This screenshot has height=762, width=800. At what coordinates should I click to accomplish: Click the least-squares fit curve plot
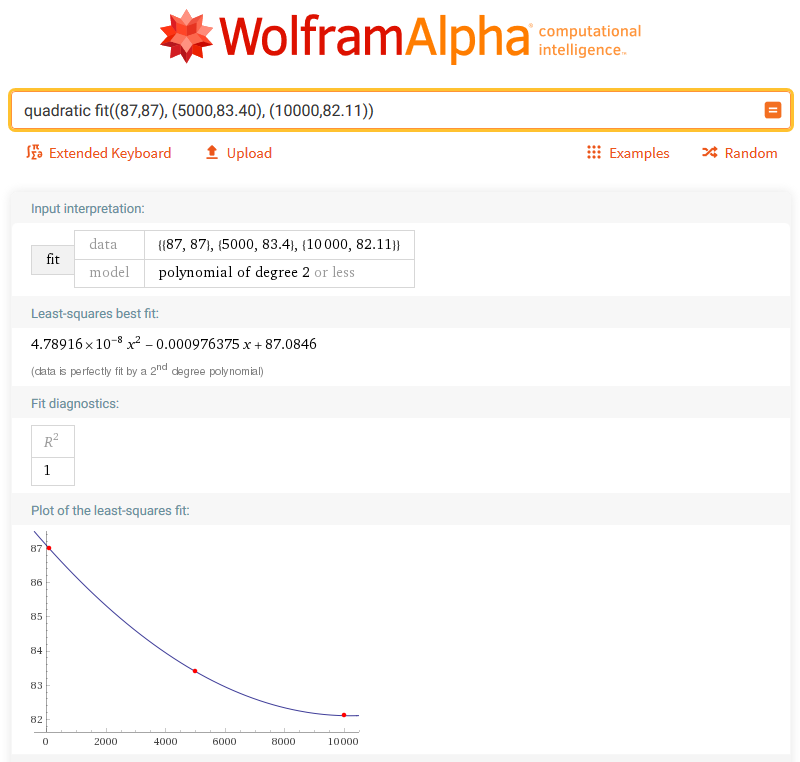(x=195, y=639)
